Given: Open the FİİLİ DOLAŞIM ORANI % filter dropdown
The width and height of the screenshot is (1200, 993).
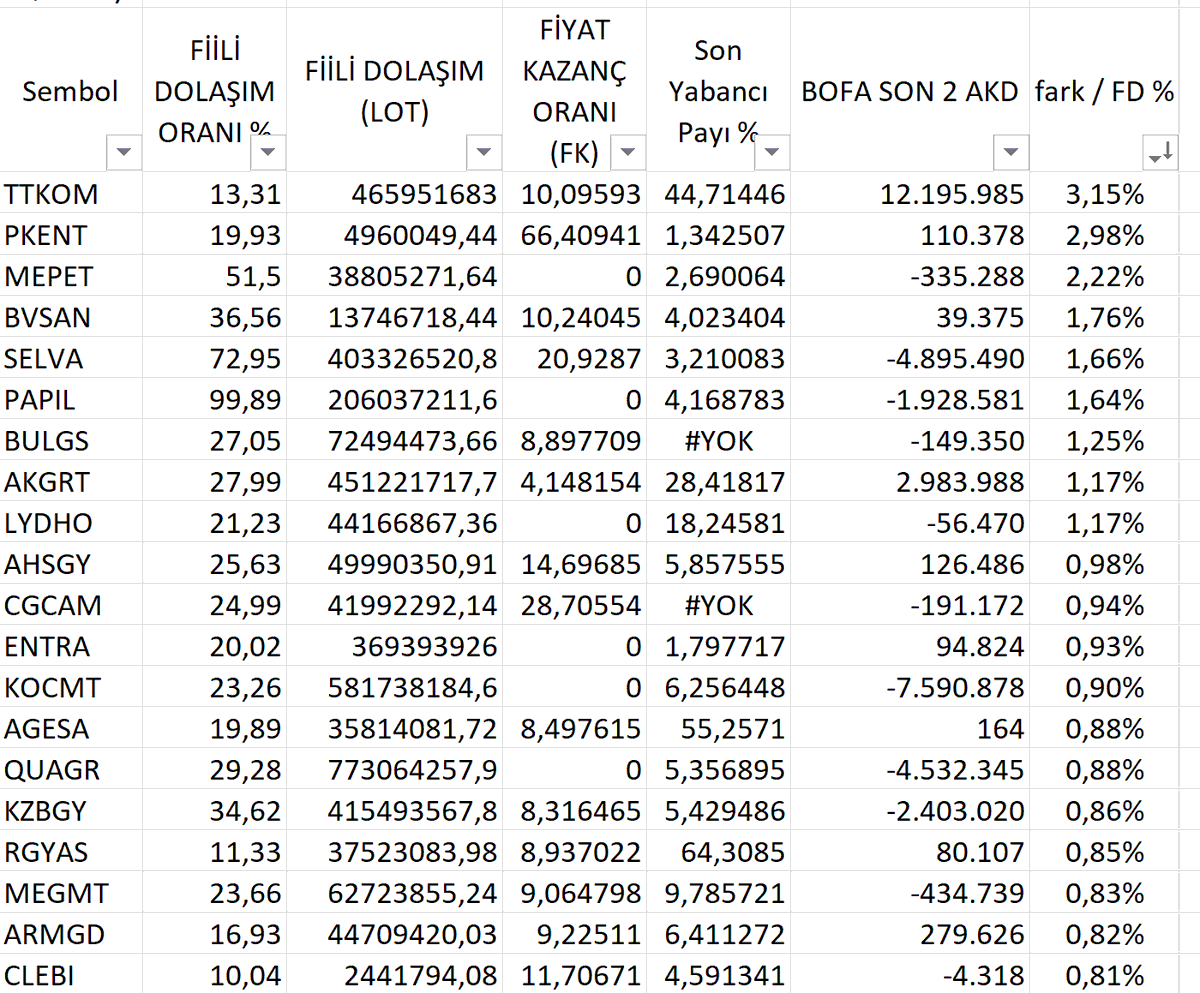Looking at the screenshot, I should 270,152.
